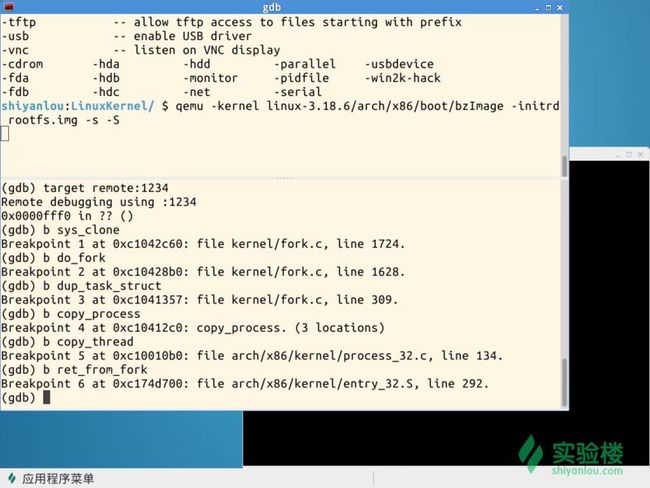650x488 pixels.
Task: Focus the black QEMU display area
Action: point(446,438)
